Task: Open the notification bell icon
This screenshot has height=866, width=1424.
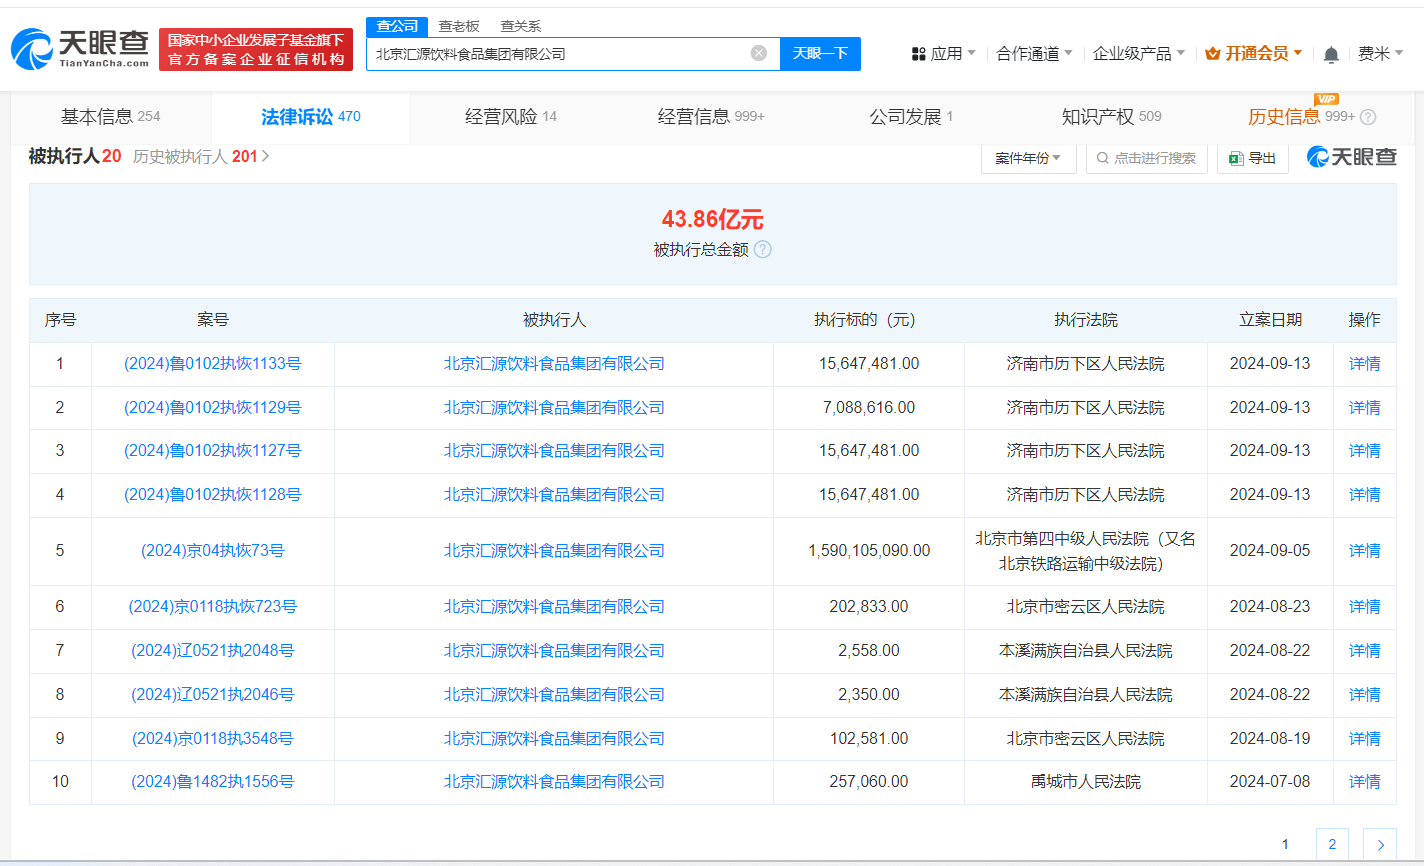Action: coord(1331,54)
